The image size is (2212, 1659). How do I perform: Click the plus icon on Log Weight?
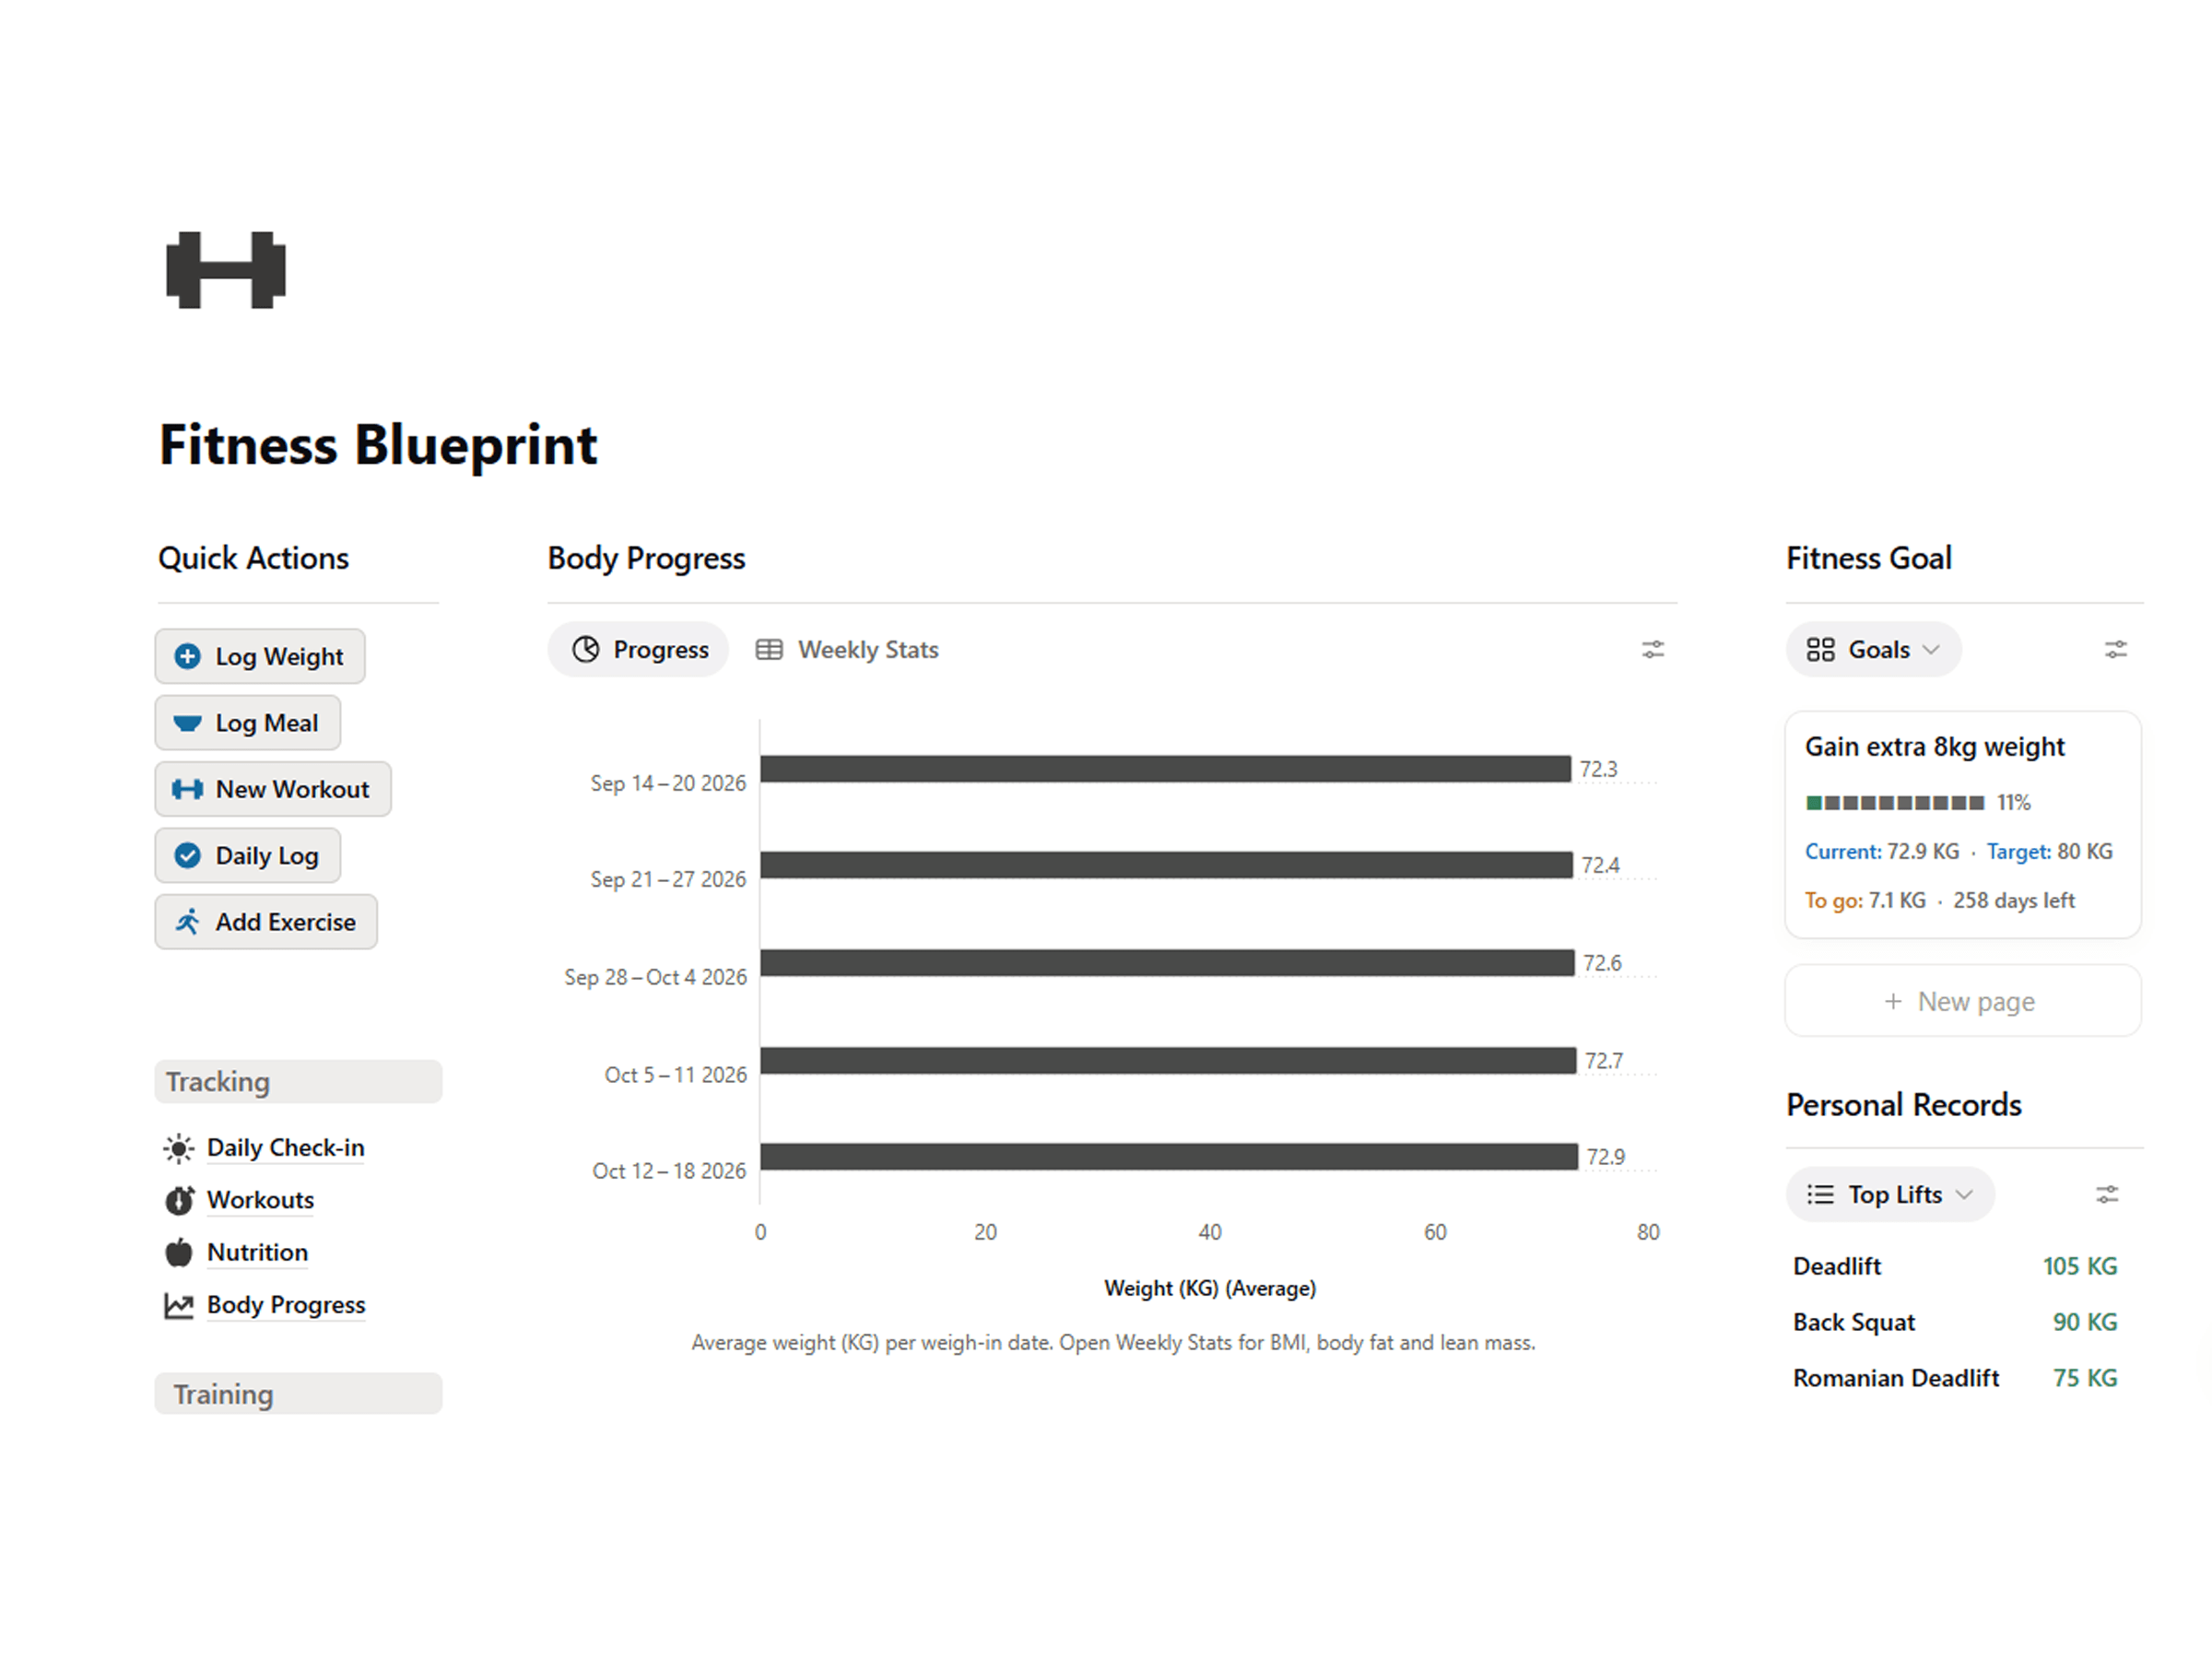[x=187, y=657]
